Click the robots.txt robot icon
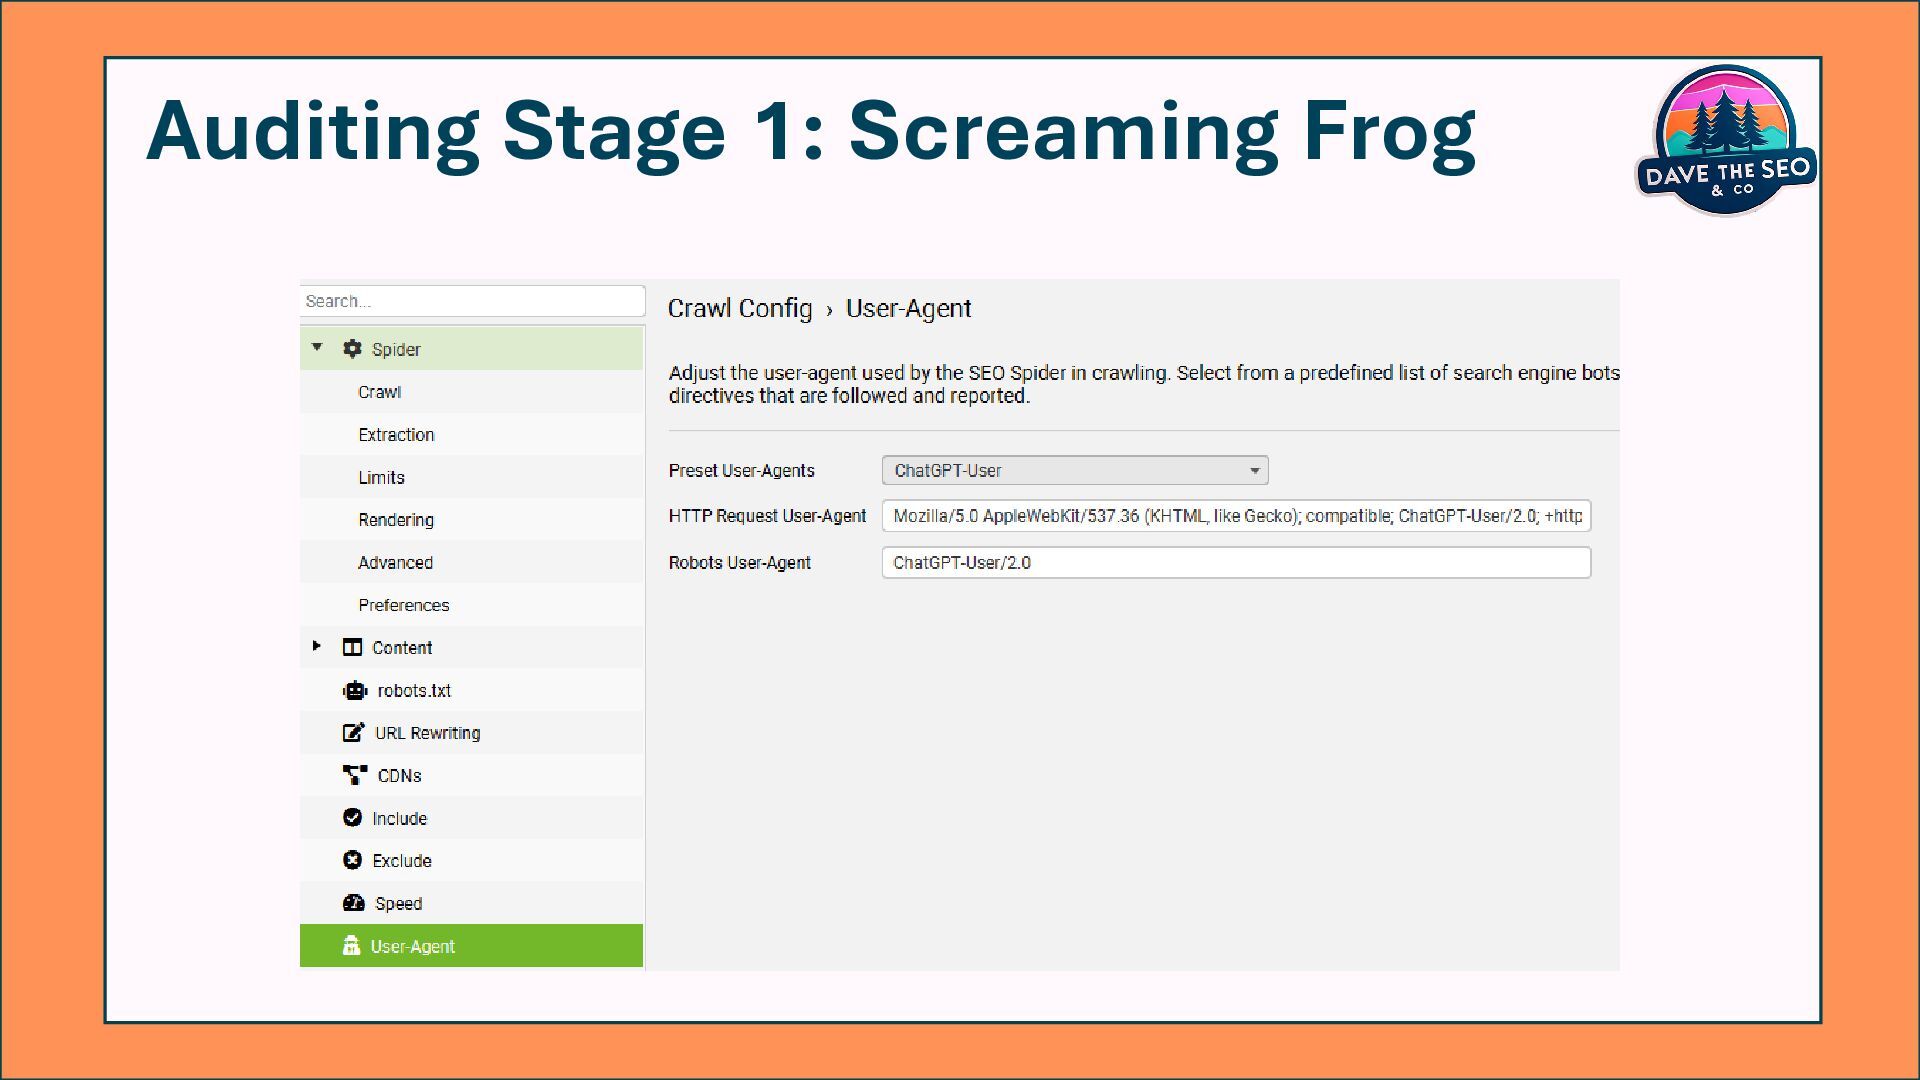Image resolution: width=1920 pixels, height=1080 pixels. (355, 690)
